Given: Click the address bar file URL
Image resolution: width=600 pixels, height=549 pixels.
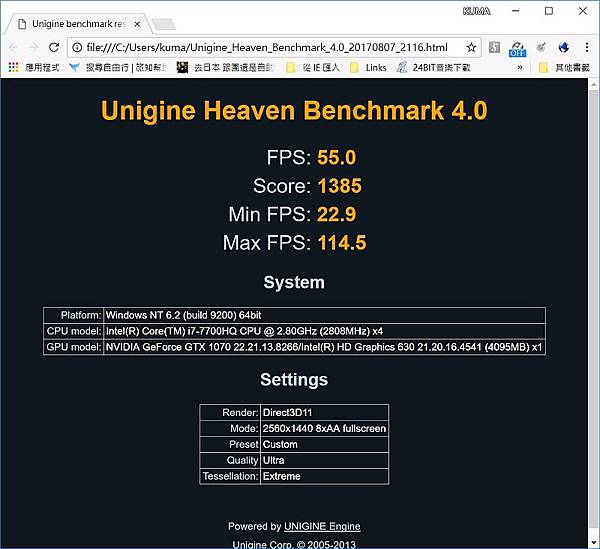Looking at the screenshot, I should [267, 47].
